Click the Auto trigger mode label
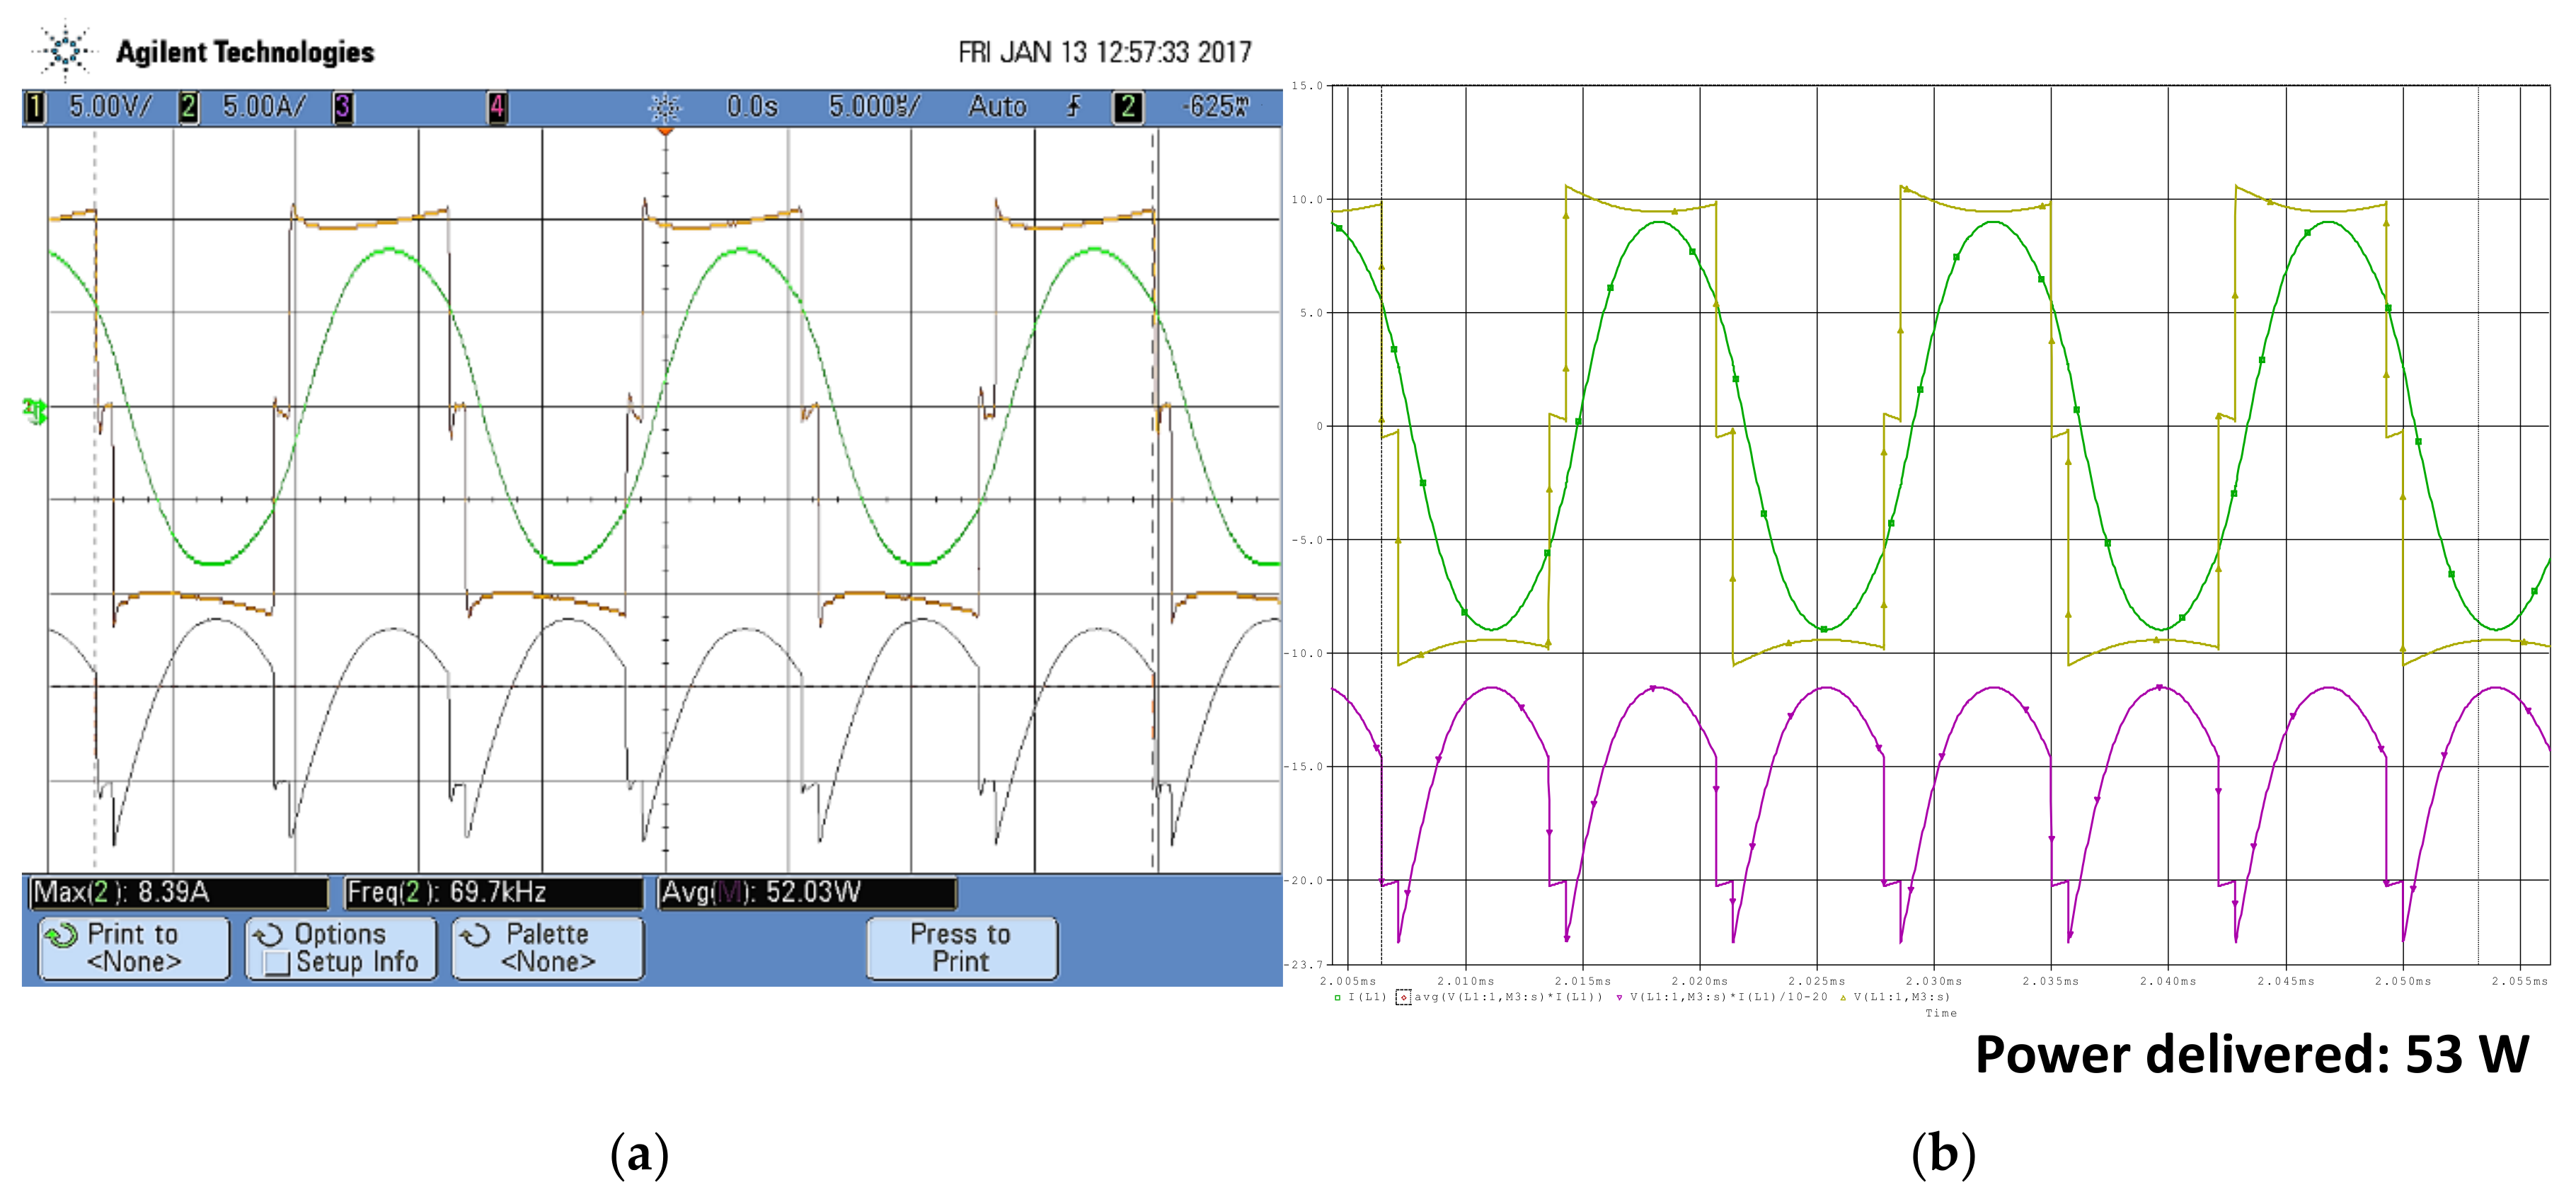 click(997, 107)
